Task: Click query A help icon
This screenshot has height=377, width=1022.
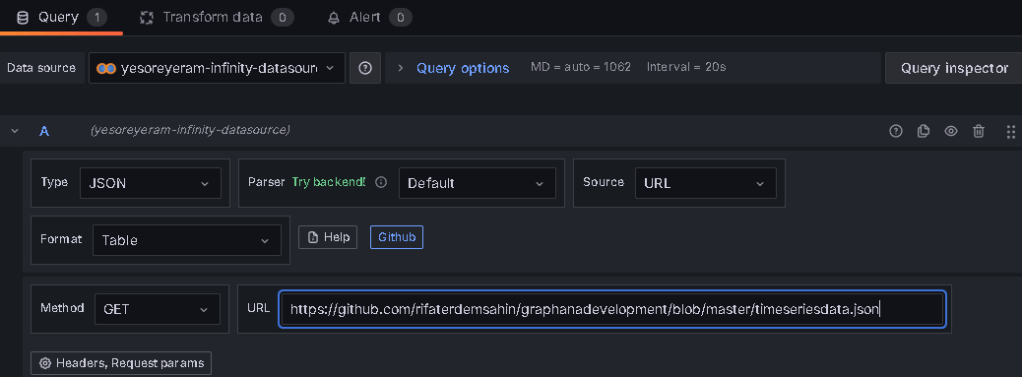Action: [896, 131]
